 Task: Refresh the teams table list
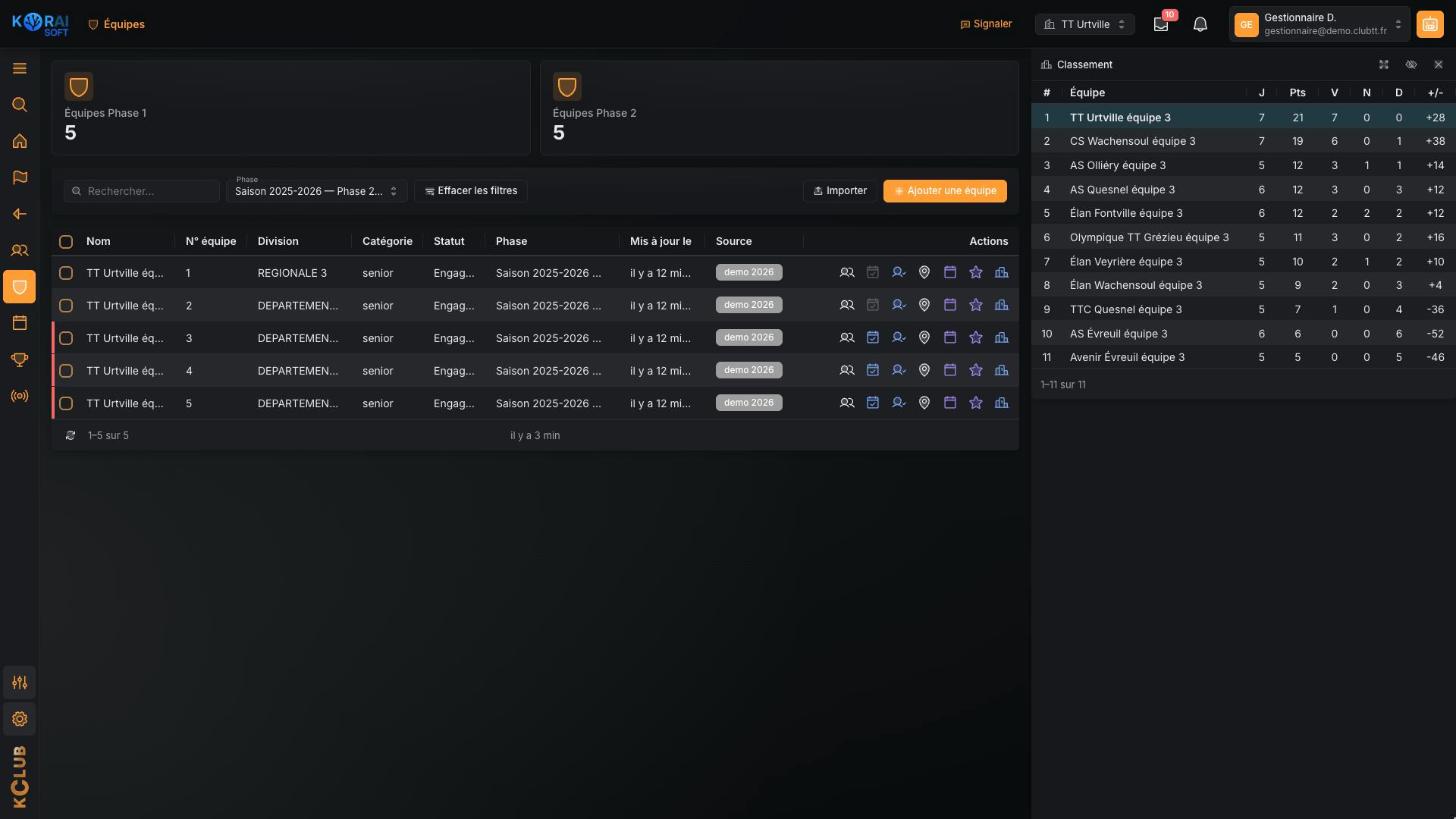tap(70, 436)
